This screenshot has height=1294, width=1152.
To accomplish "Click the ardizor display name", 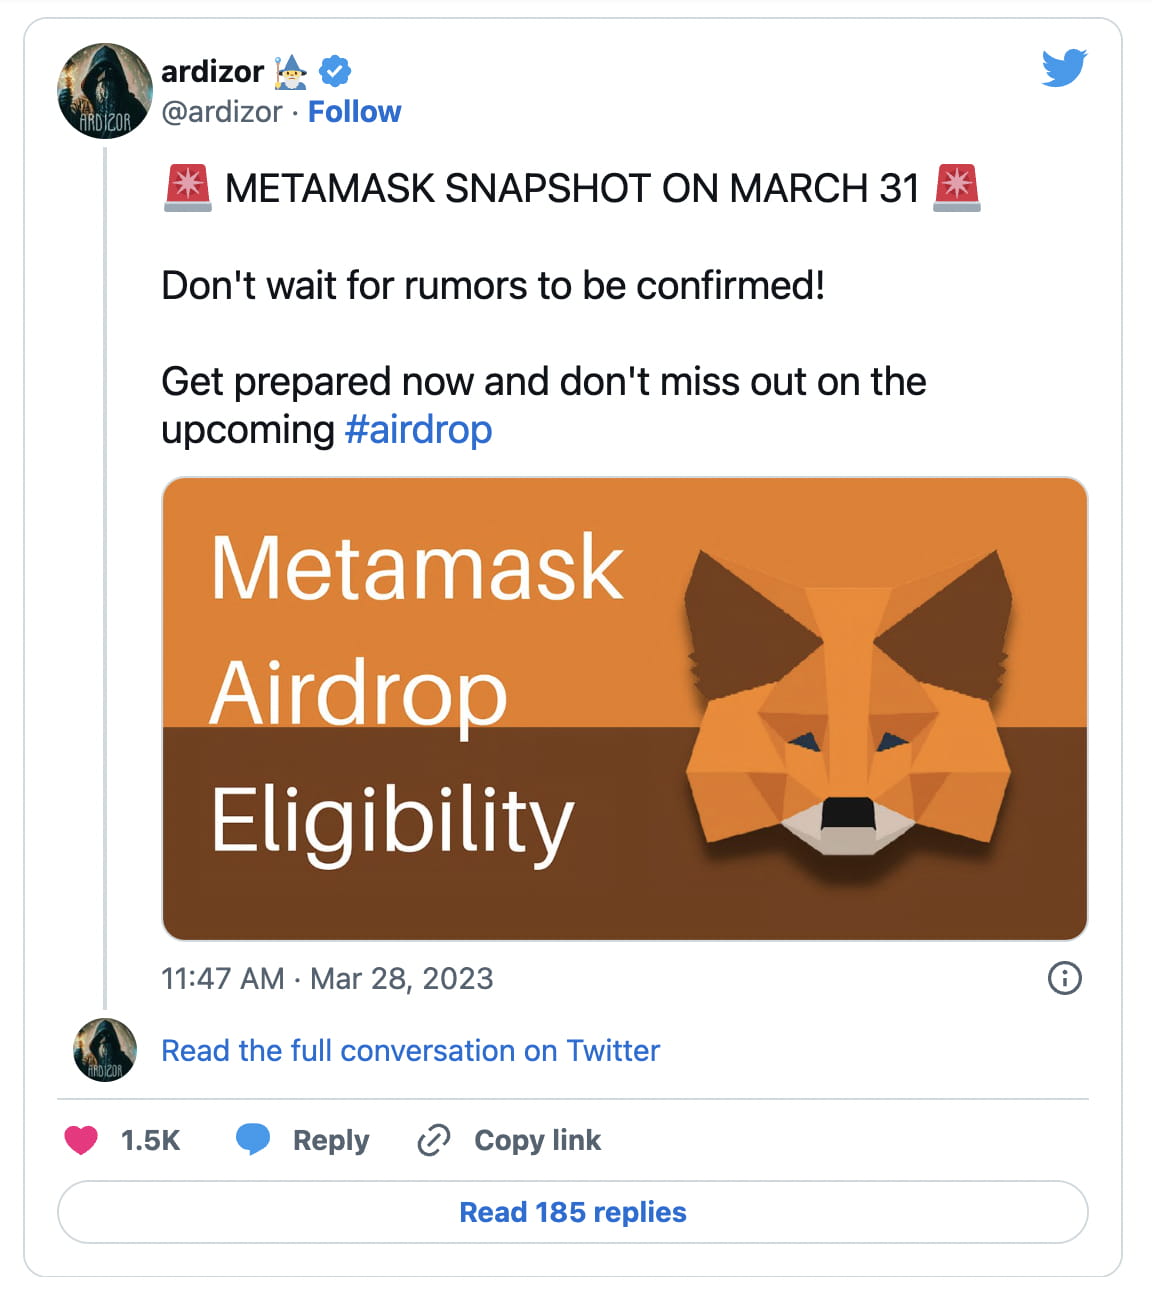I will pyautogui.click(x=212, y=71).
